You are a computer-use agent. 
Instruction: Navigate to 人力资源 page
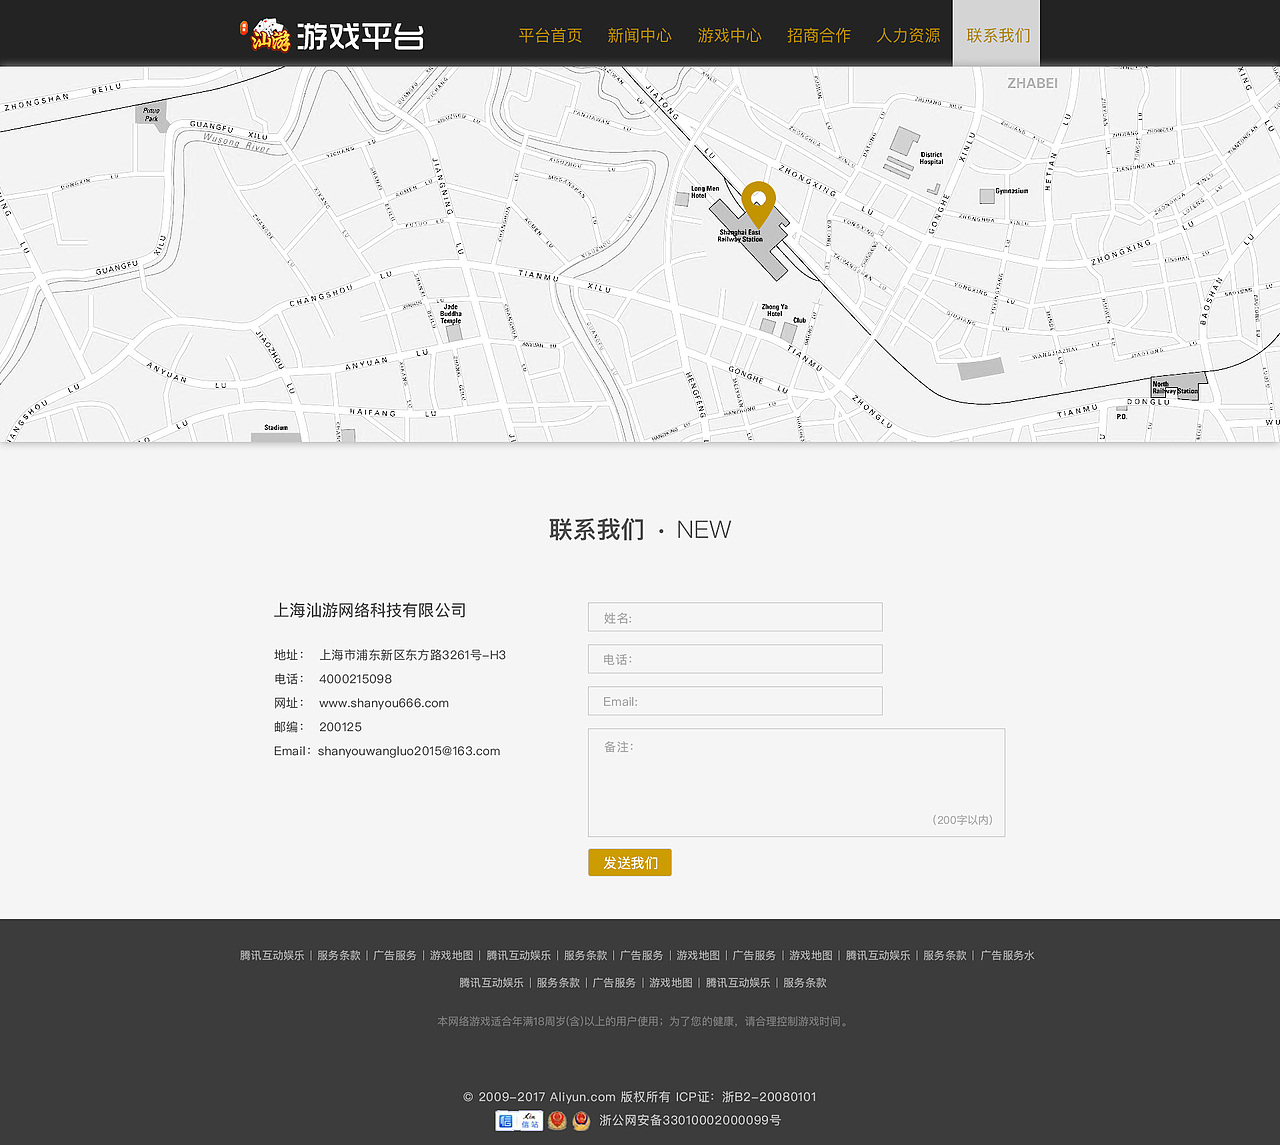[x=908, y=35]
